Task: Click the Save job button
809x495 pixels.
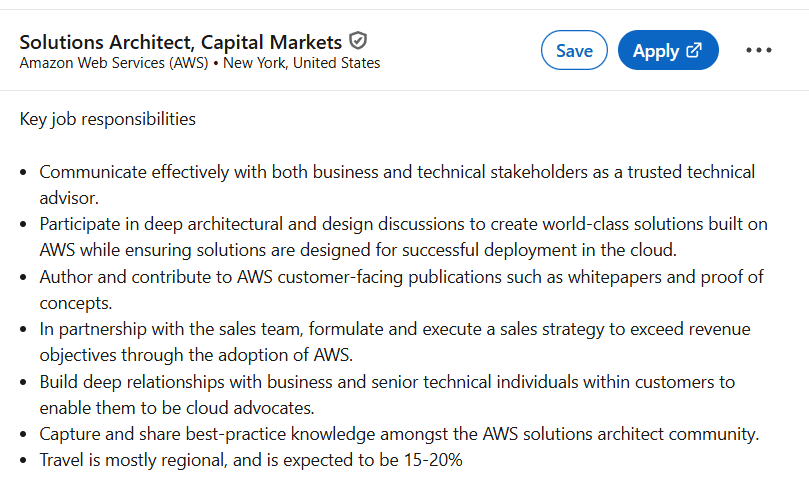Action: coord(574,51)
